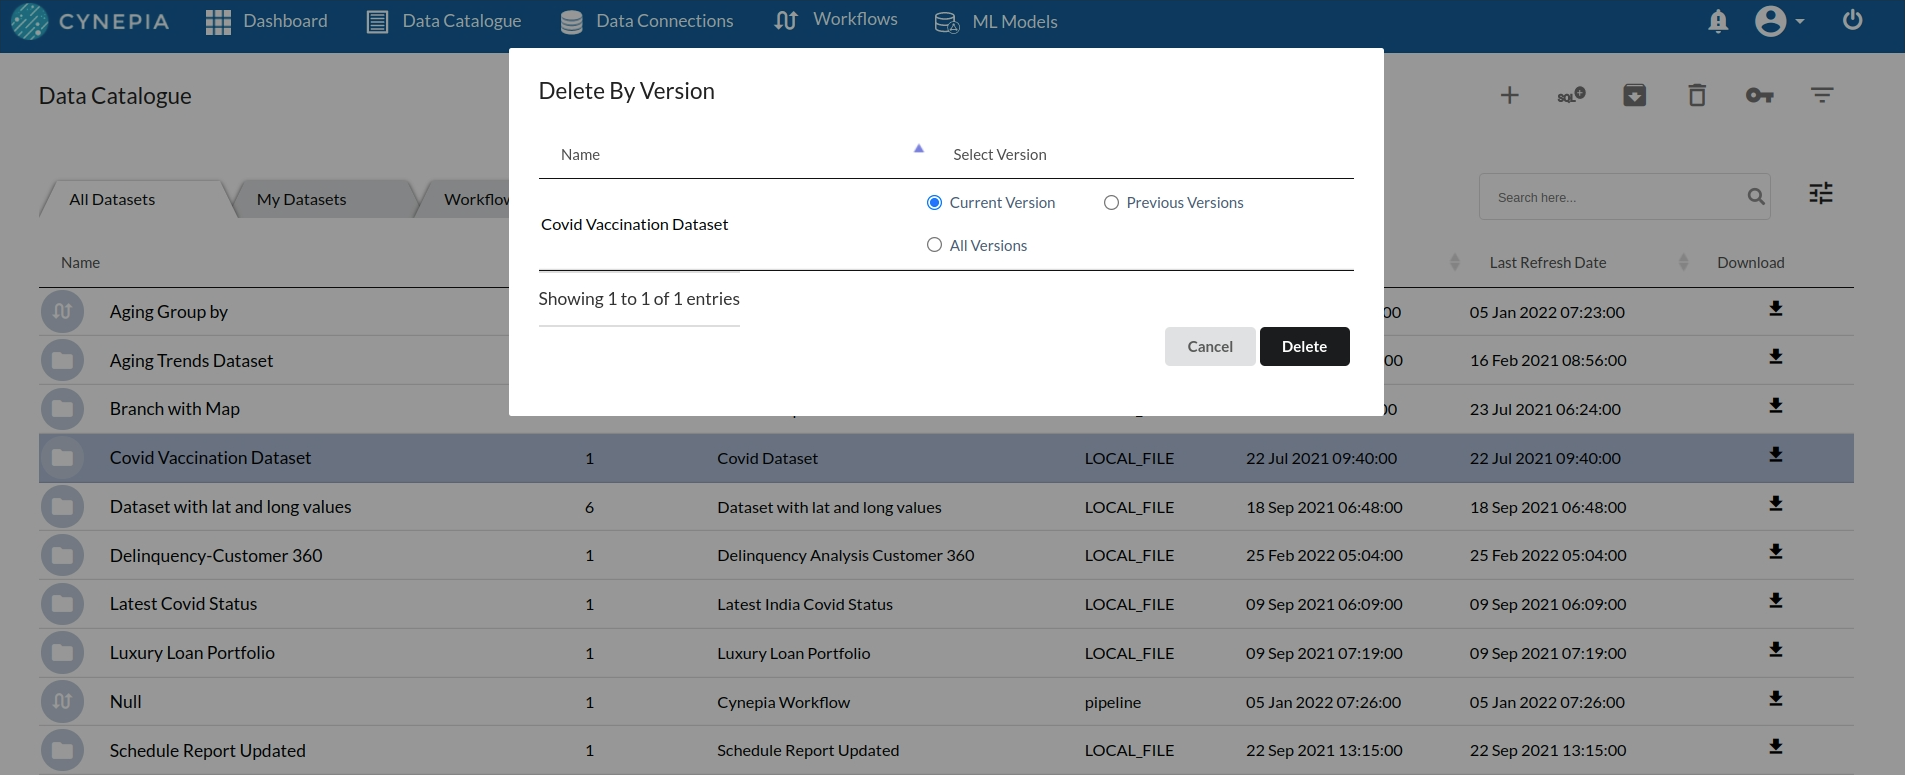Open the ML Models page
1905x775 pixels.
996,22
